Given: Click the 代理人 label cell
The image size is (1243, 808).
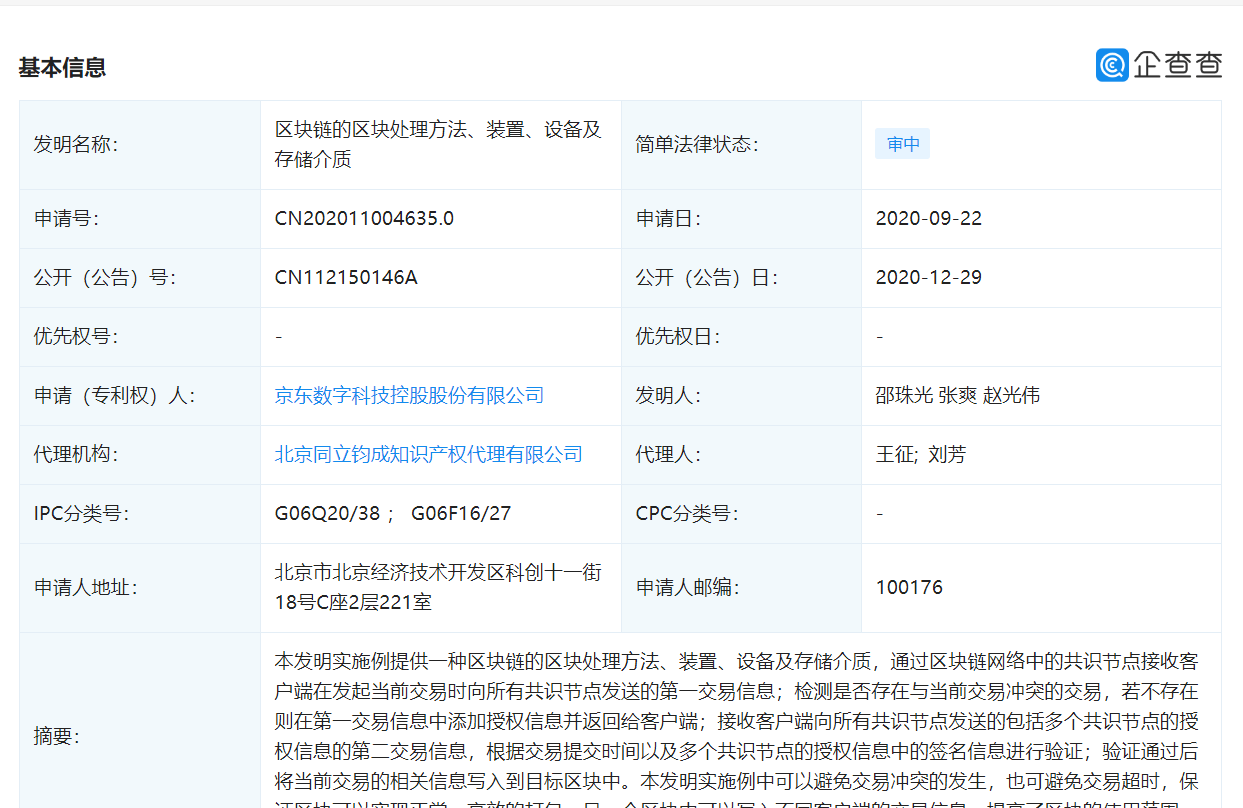Looking at the screenshot, I should tap(741, 455).
